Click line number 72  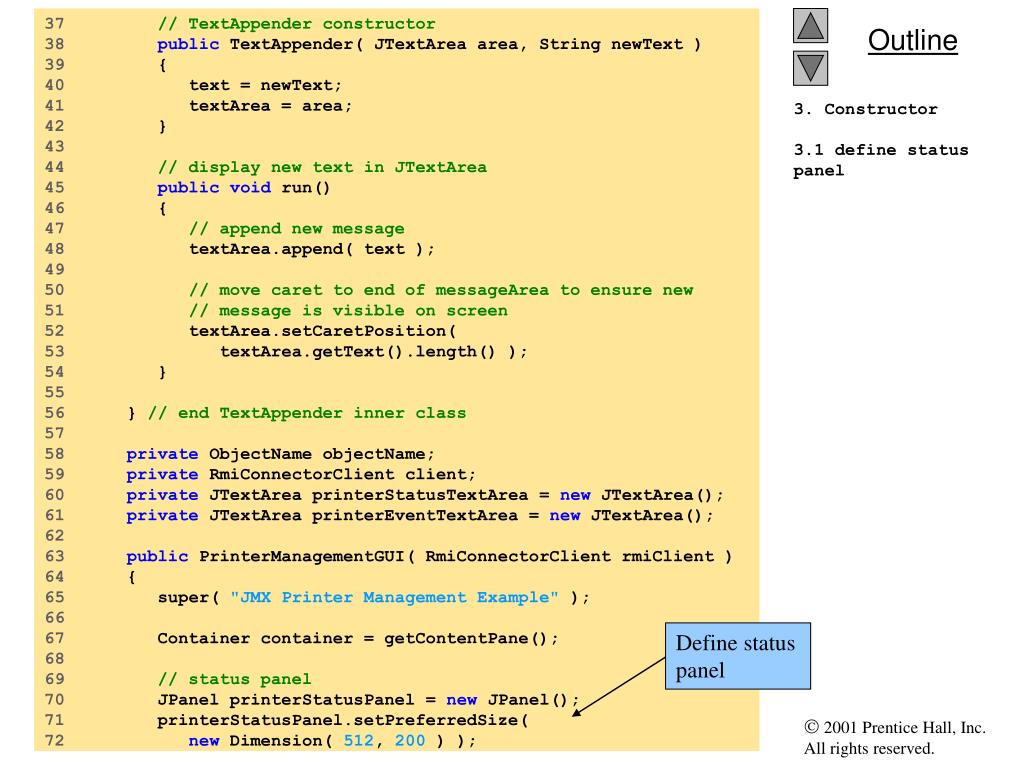[55, 741]
